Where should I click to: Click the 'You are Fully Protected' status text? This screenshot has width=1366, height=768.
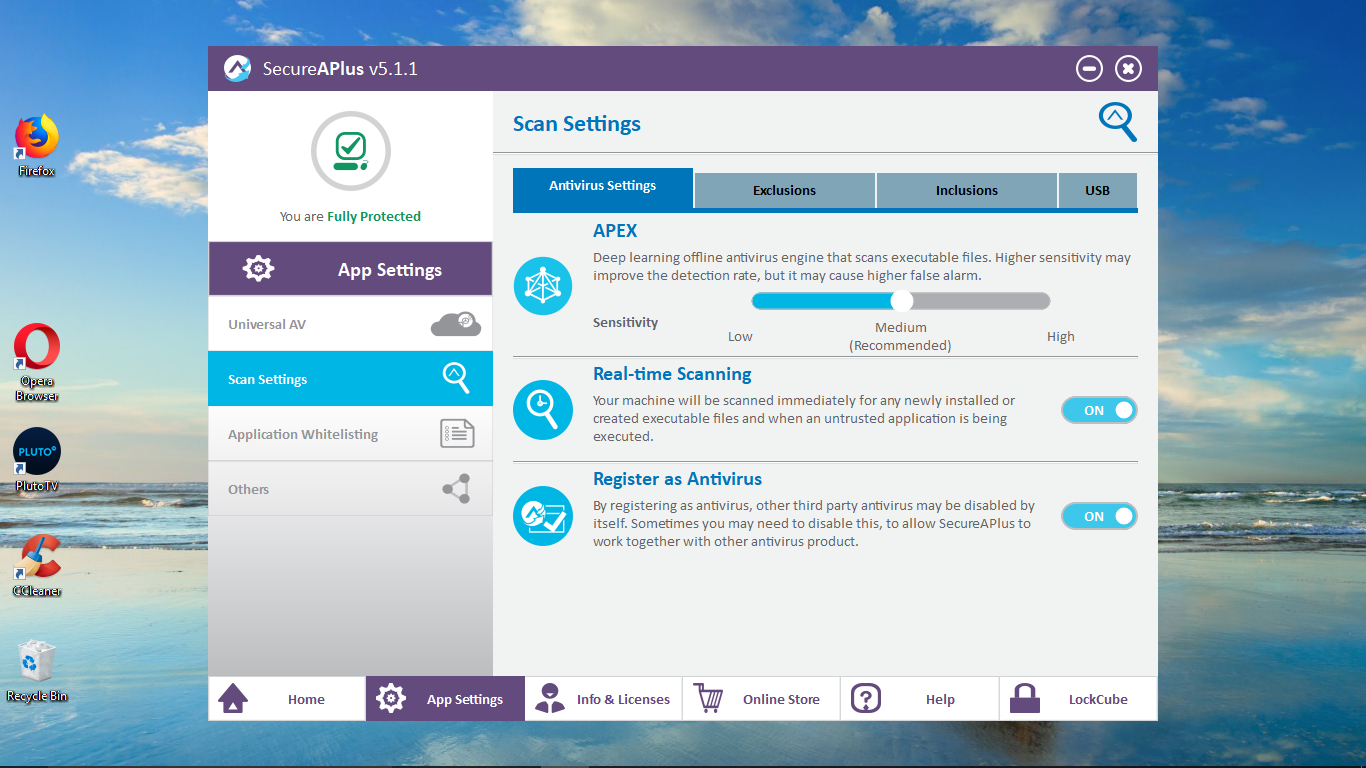[x=350, y=216]
